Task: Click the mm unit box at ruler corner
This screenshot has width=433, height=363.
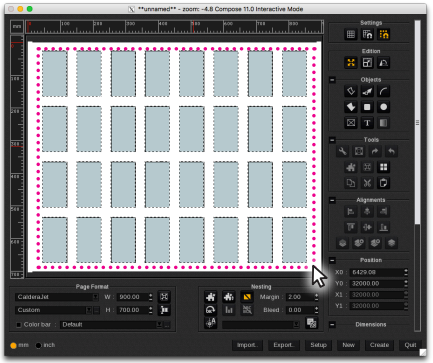Action: pyautogui.click(x=17, y=26)
